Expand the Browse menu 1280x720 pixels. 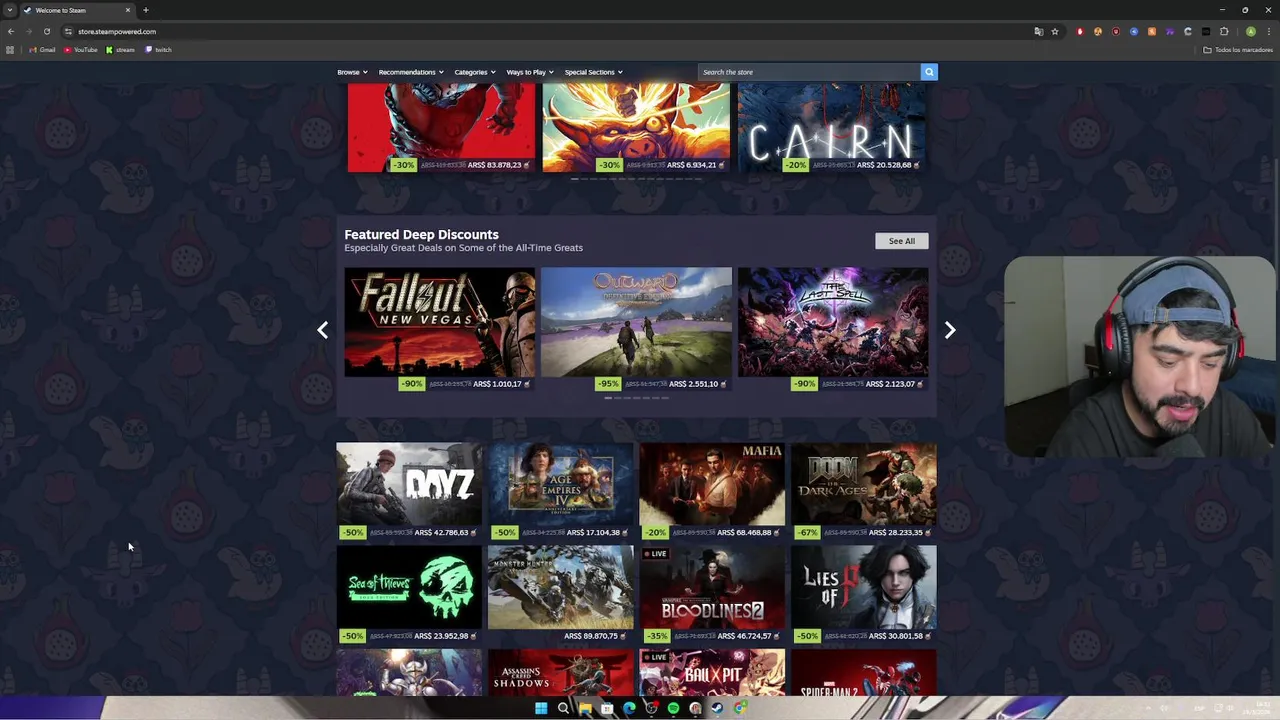pos(352,72)
